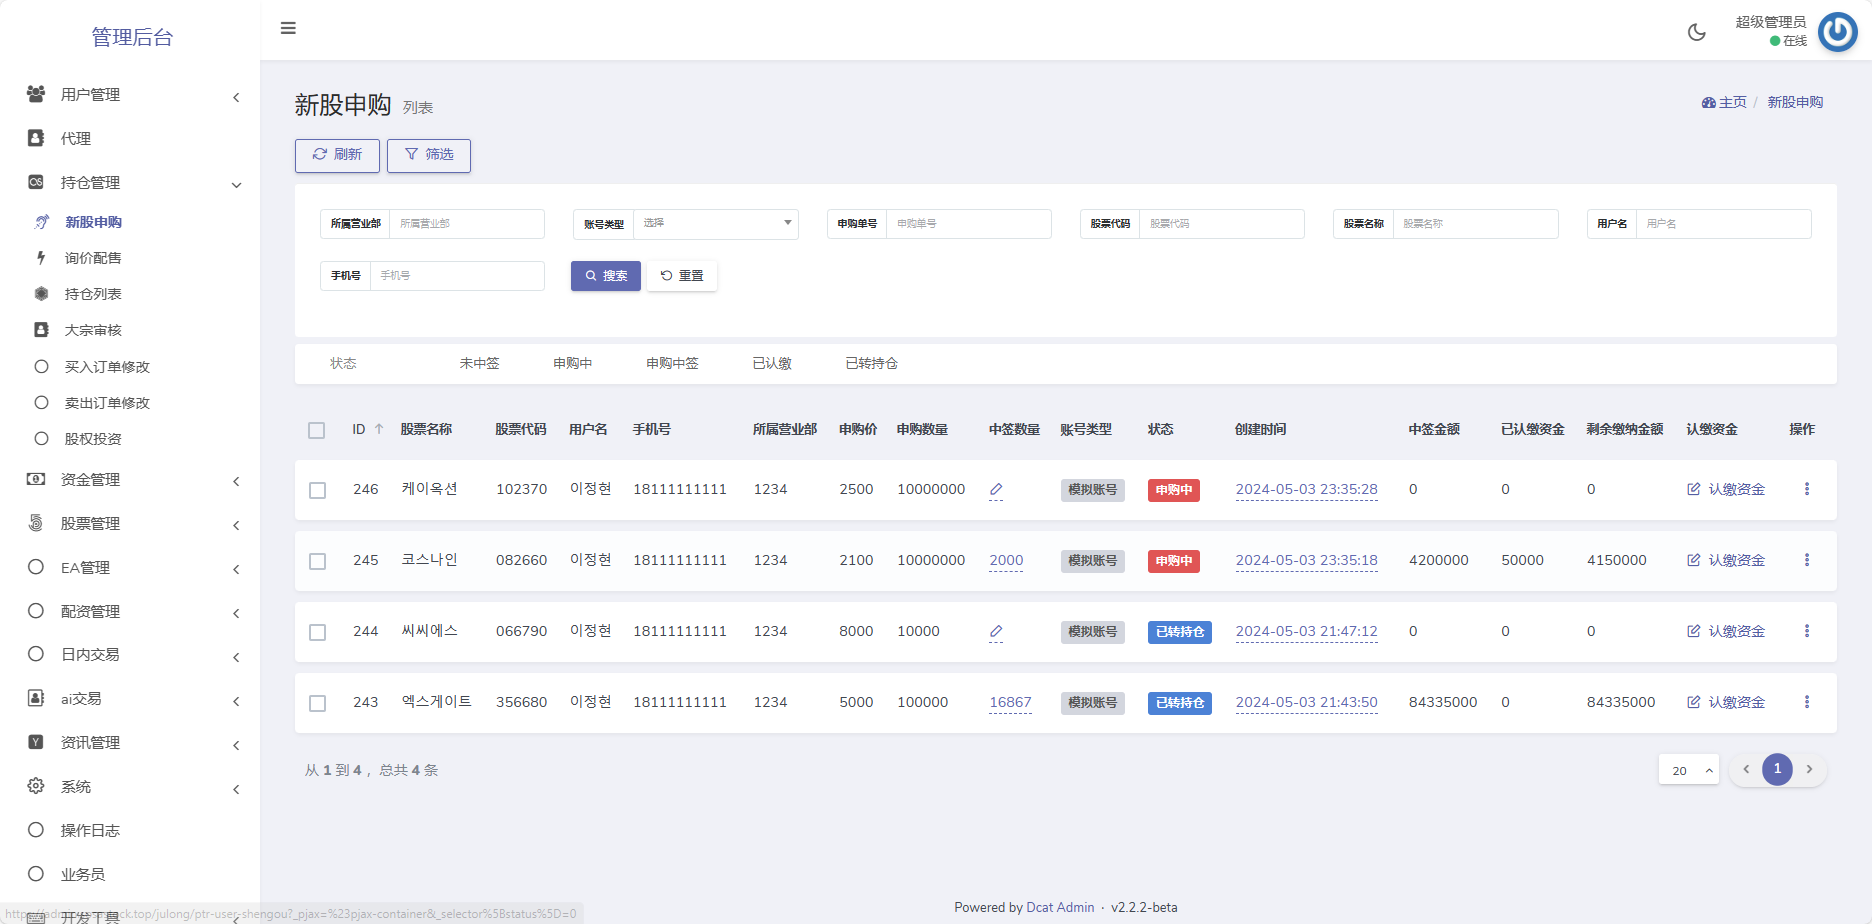The image size is (1872, 924).
Task: Toggle the sidebar hamburger menu icon
Action: coord(288,28)
